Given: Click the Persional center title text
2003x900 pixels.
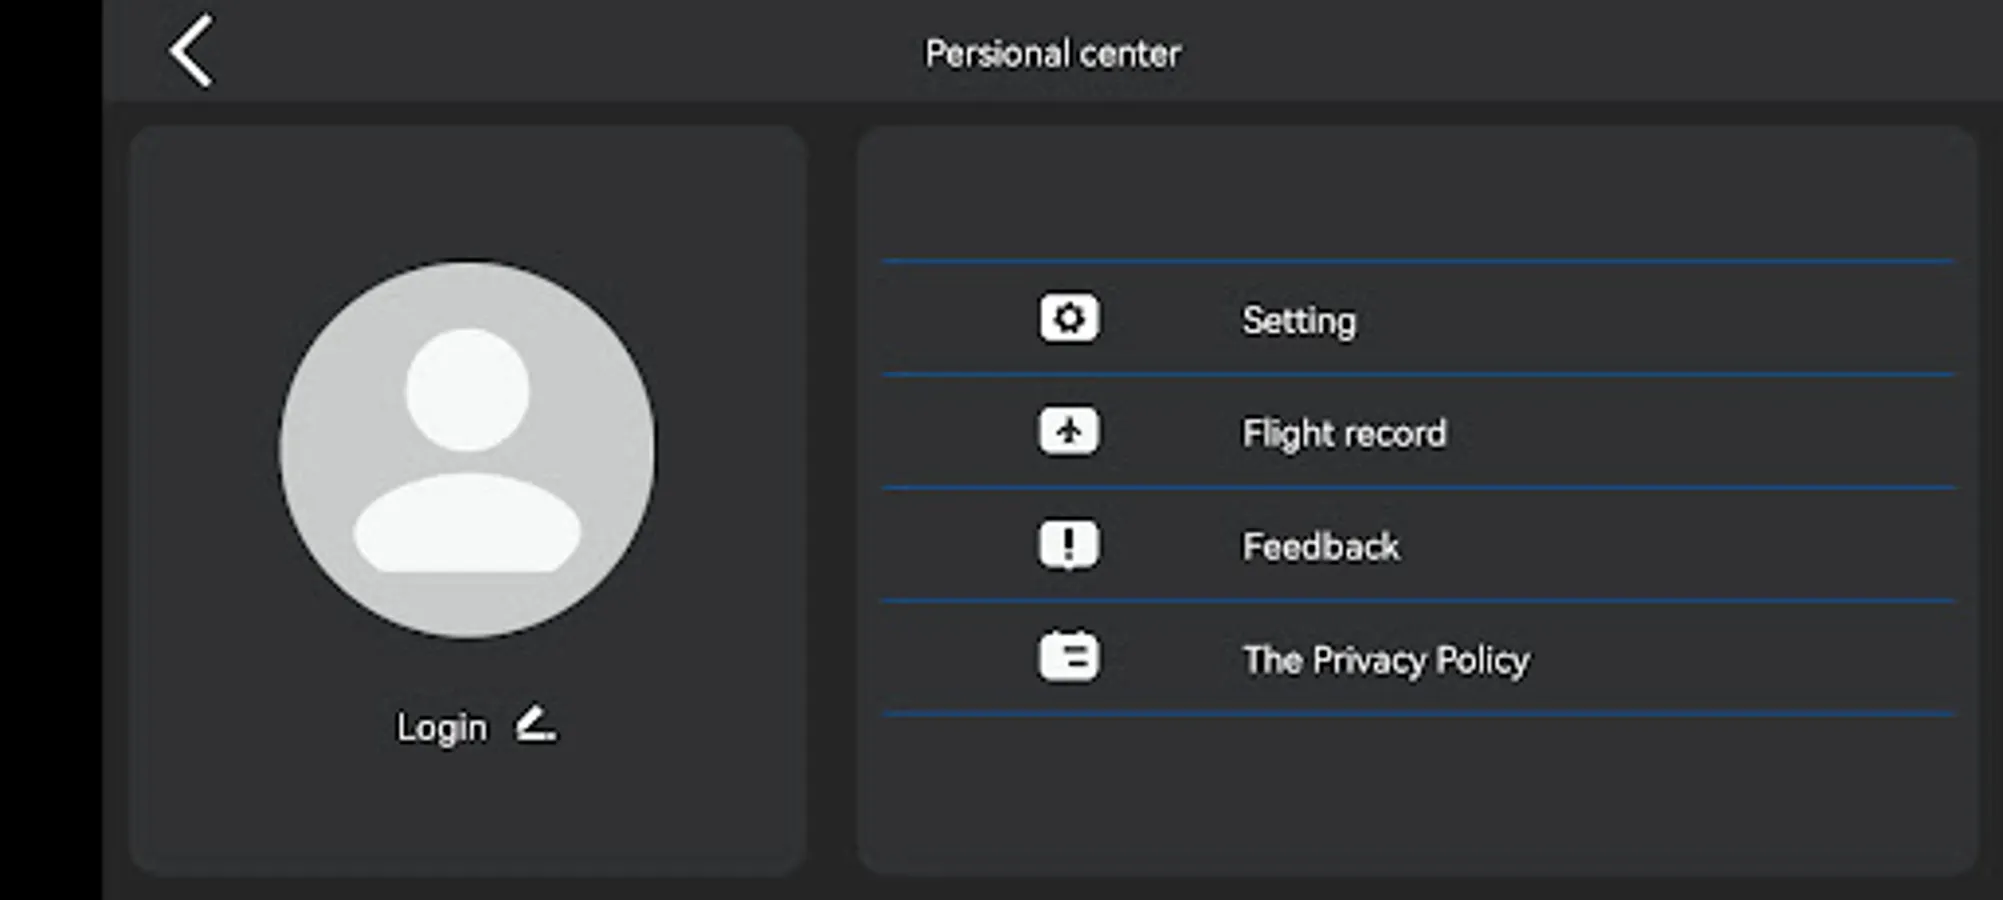Looking at the screenshot, I should coord(1052,54).
